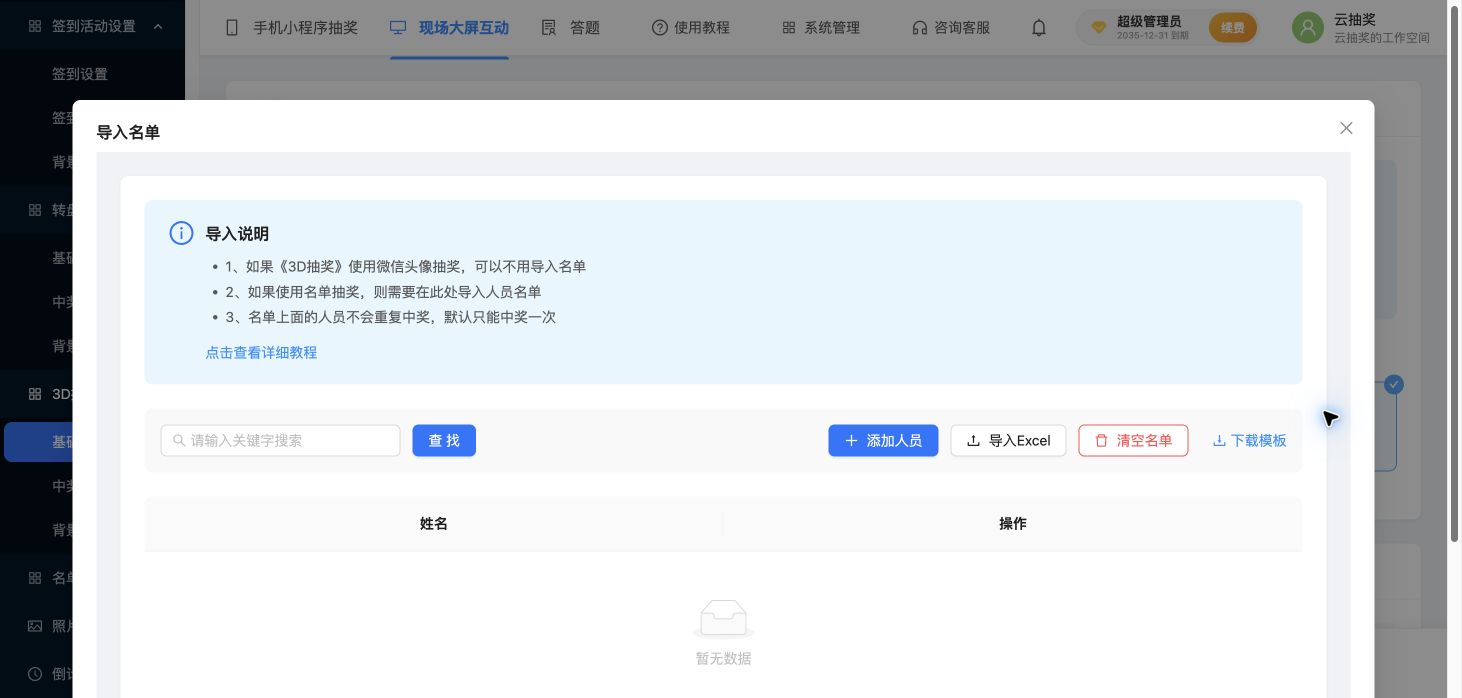Viewport: 1462px width, 698px height.
Task: Click the blue checkmark badge behind dialog
Action: [1394, 384]
